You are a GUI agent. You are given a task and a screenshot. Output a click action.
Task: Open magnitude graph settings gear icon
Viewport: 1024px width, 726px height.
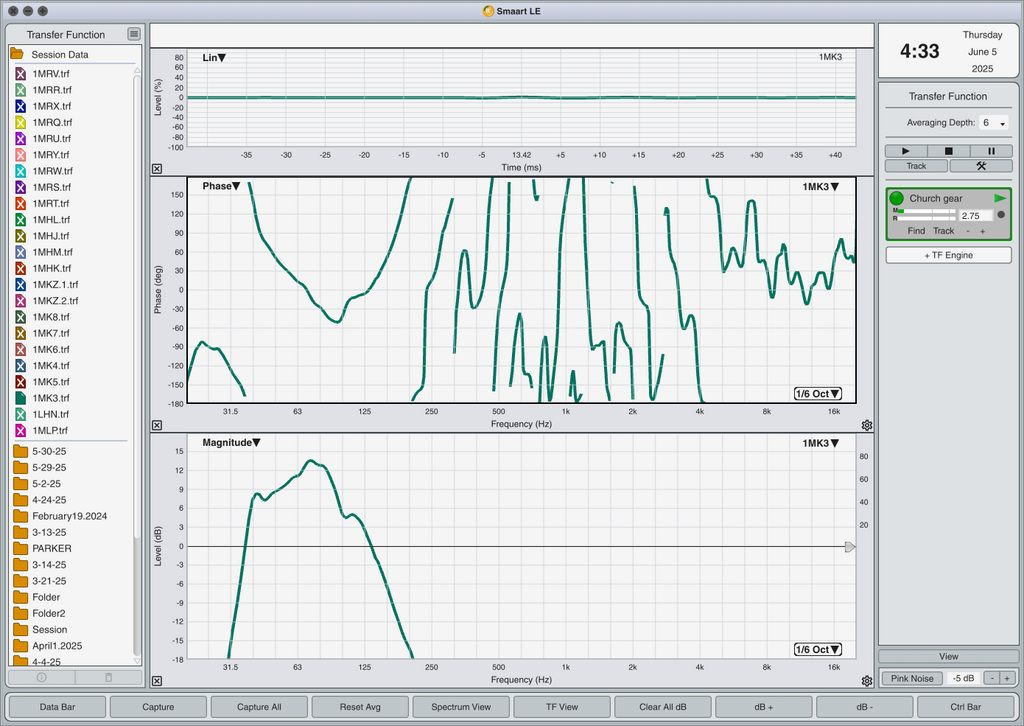867,681
